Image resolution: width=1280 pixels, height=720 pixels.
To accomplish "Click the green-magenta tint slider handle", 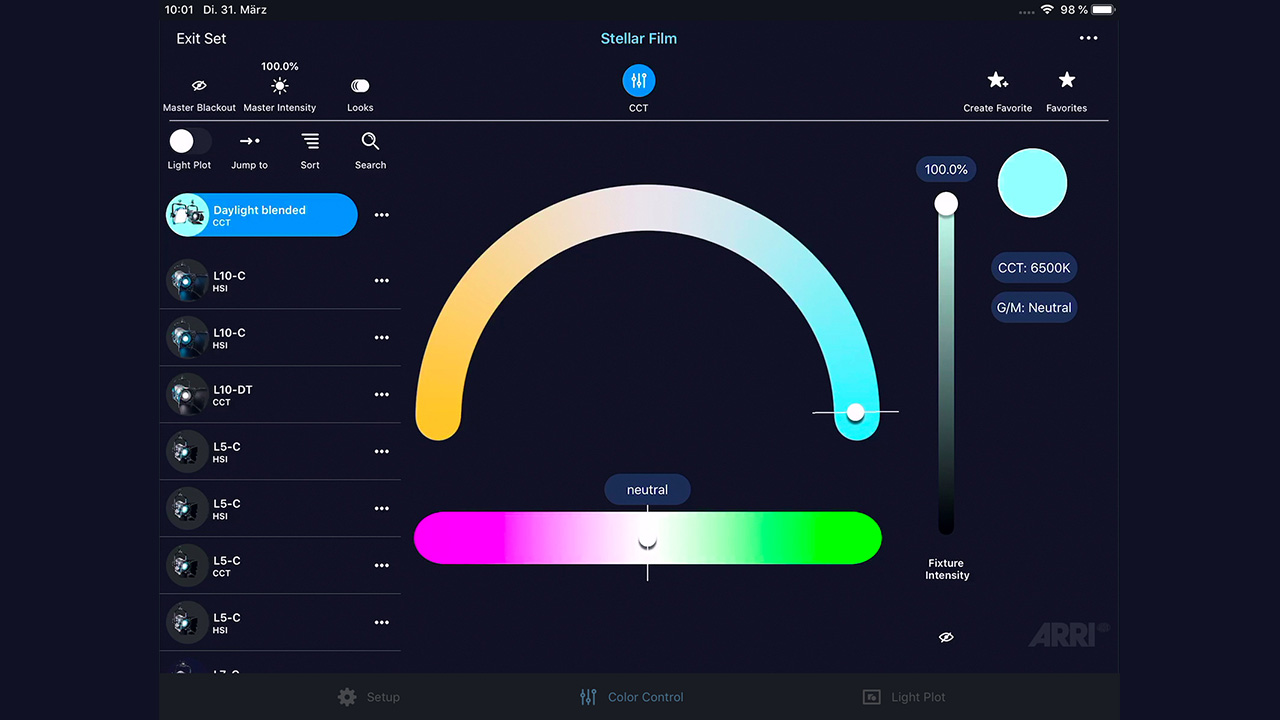I will click(648, 541).
